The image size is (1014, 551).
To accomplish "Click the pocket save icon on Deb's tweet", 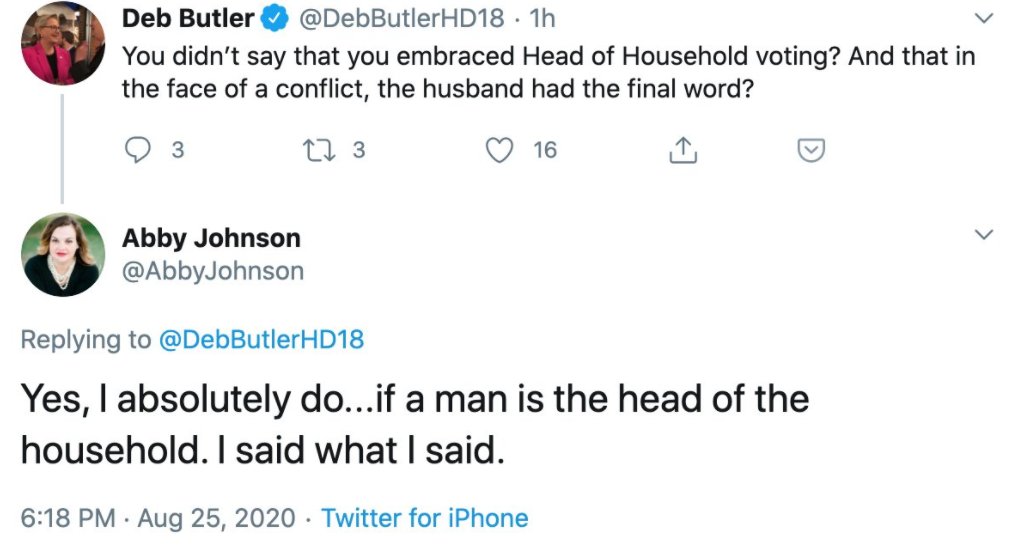I will point(810,150).
